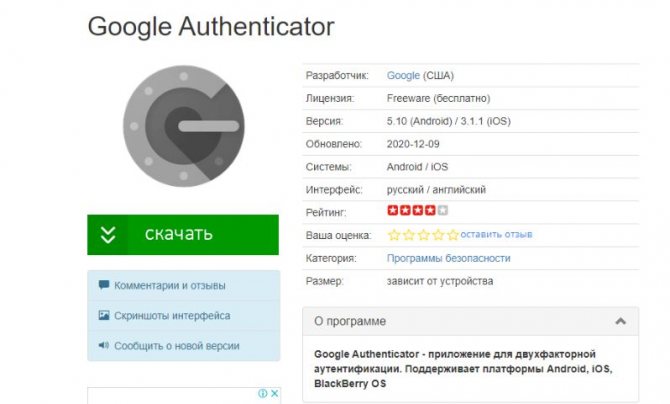This screenshot has height=404, width=670.
Task: Click the picture icon for screenshots
Action: click(x=104, y=315)
